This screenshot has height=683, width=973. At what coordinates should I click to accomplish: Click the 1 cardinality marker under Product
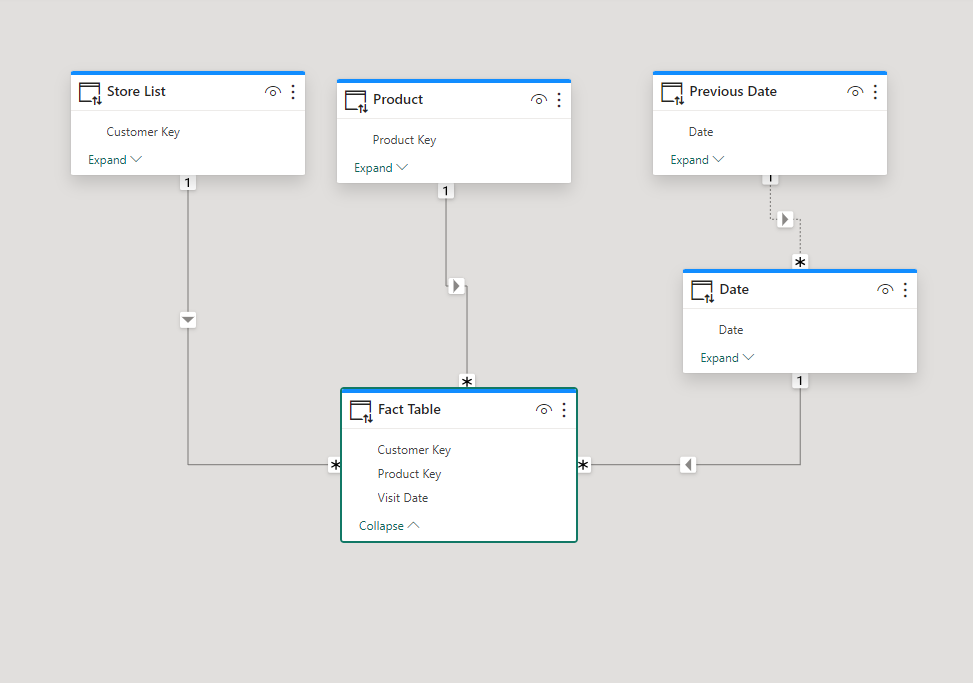coord(446,191)
